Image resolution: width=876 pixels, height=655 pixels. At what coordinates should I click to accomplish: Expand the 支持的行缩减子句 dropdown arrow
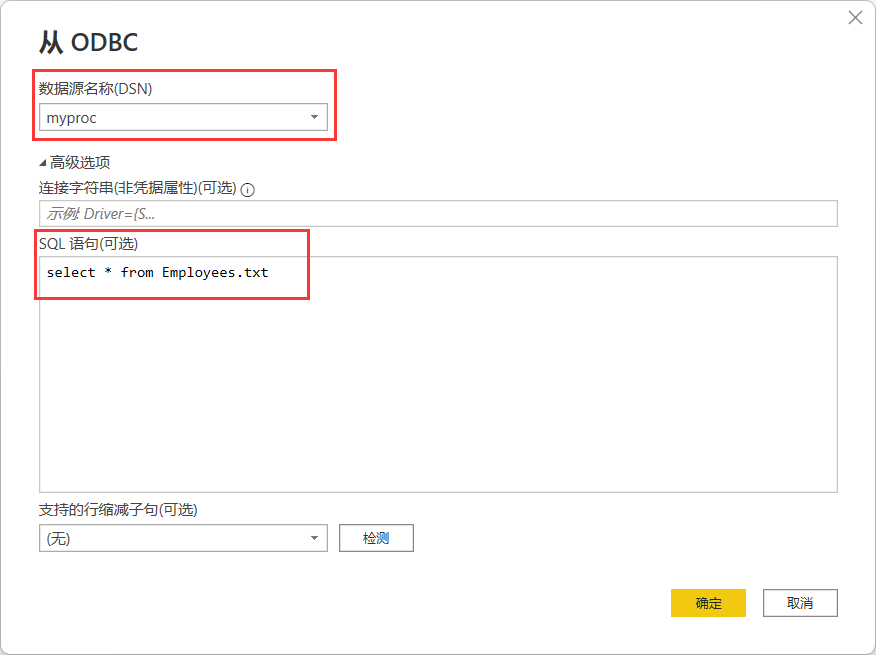coord(314,538)
